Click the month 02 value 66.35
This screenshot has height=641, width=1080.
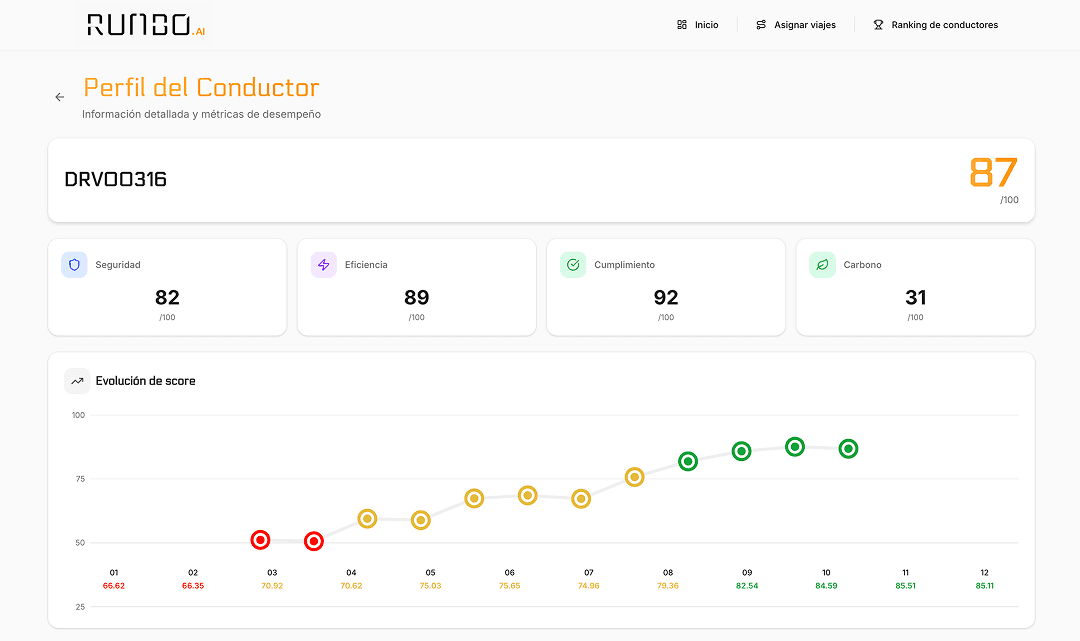[x=193, y=586]
